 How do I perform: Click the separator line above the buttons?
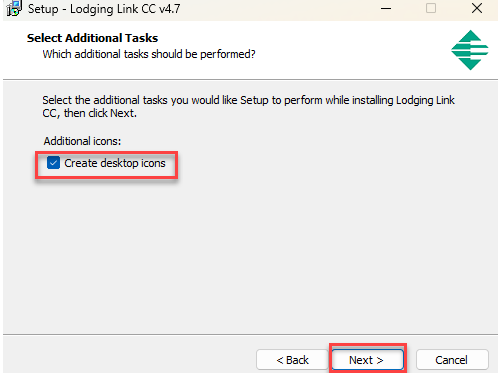[250, 334]
